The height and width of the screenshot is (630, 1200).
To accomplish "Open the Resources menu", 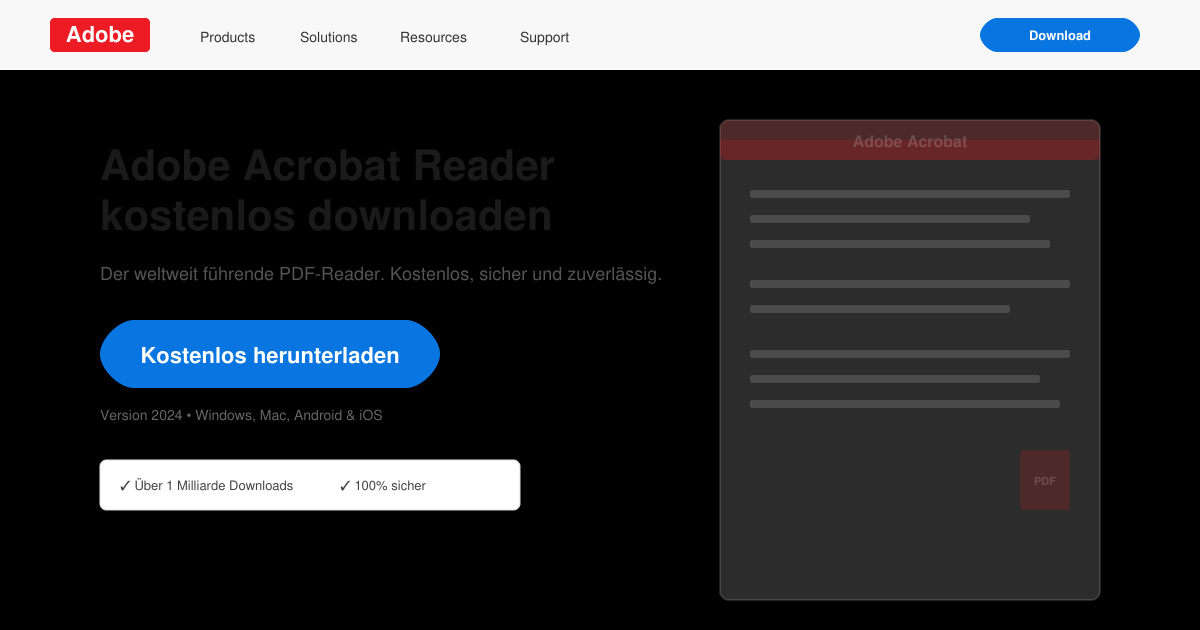I will click(433, 37).
